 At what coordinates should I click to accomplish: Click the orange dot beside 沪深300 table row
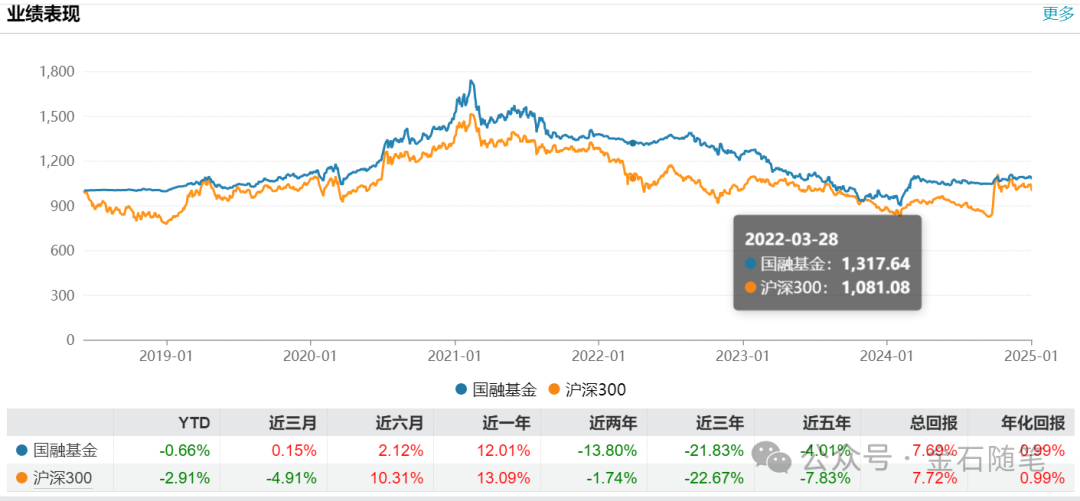click(x=22, y=479)
